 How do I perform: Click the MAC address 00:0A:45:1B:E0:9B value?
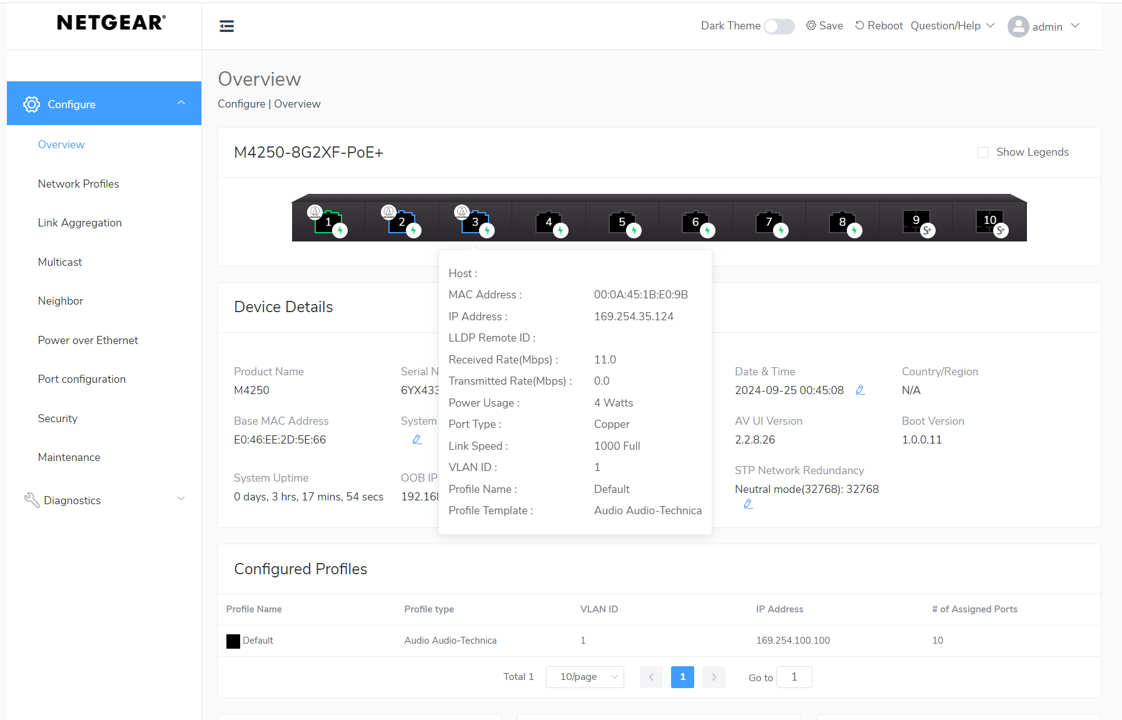(641, 295)
